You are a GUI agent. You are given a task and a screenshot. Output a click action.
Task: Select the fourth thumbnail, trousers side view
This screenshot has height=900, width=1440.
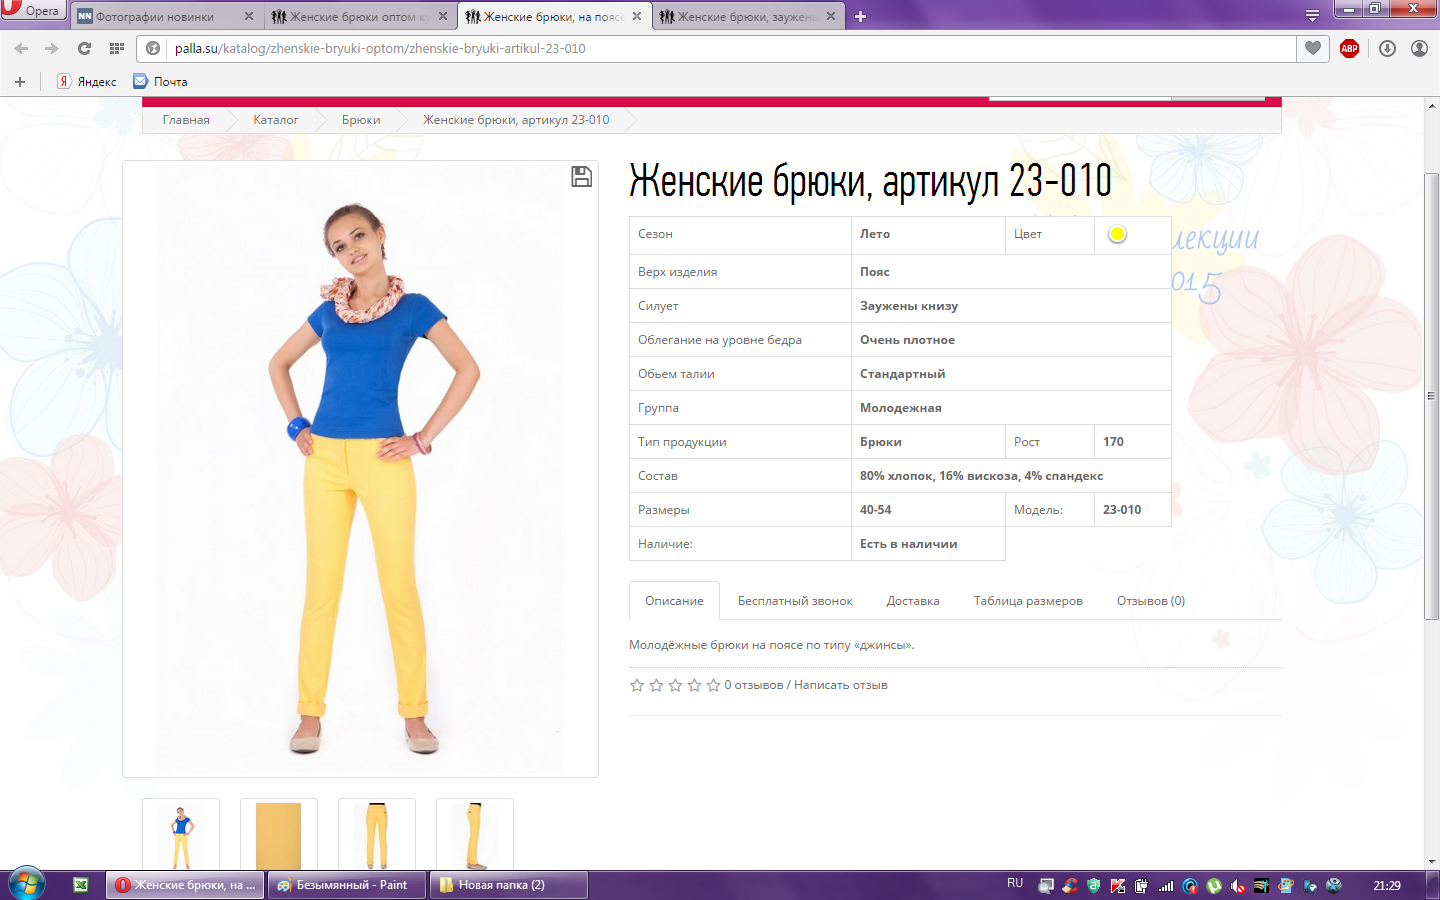[x=475, y=836]
